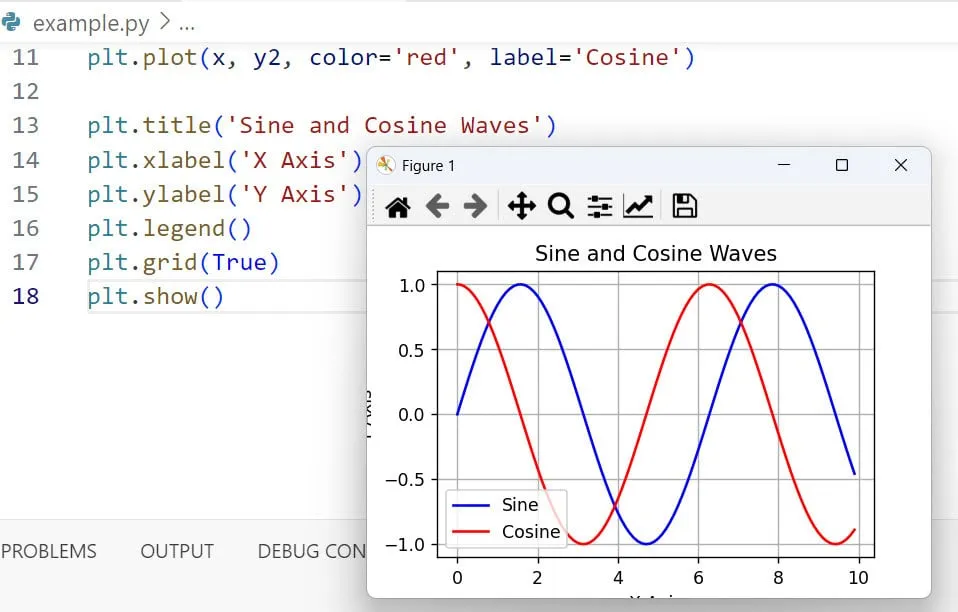Place cursor in plt.legend() code
Screen dimensions: 958x612
169,229
